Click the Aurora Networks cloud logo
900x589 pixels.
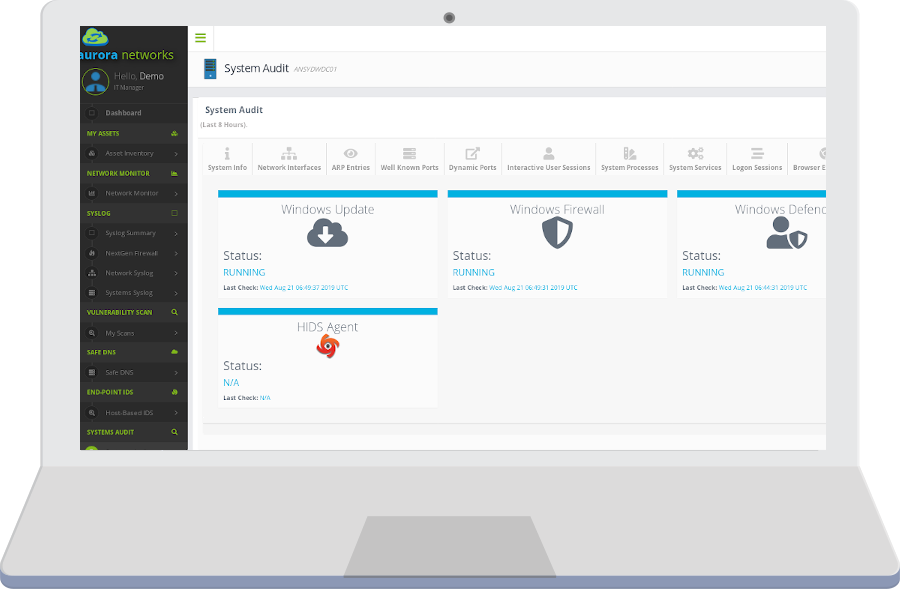point(95,37)
